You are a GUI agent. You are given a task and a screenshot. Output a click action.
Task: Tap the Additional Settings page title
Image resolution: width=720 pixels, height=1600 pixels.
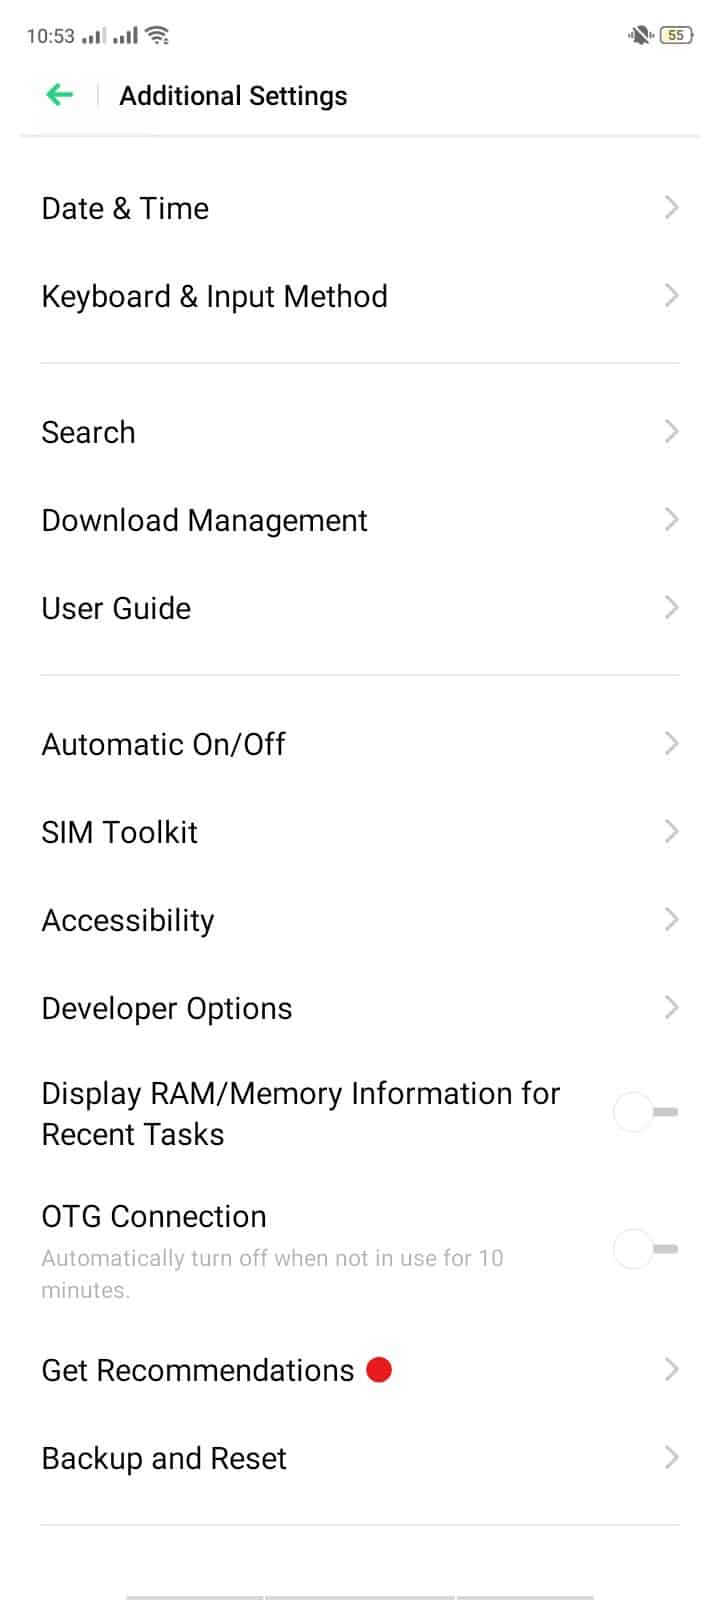coord(233,96)
